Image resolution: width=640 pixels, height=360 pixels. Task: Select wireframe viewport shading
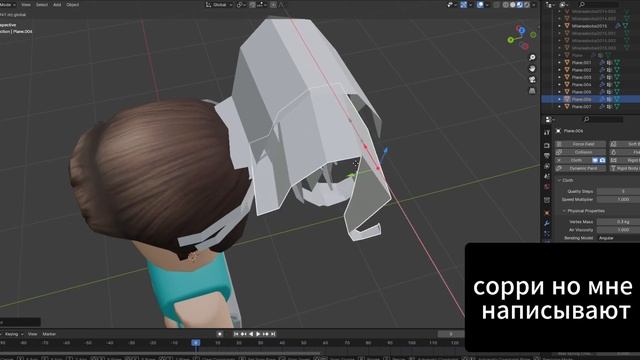point(506,5)
